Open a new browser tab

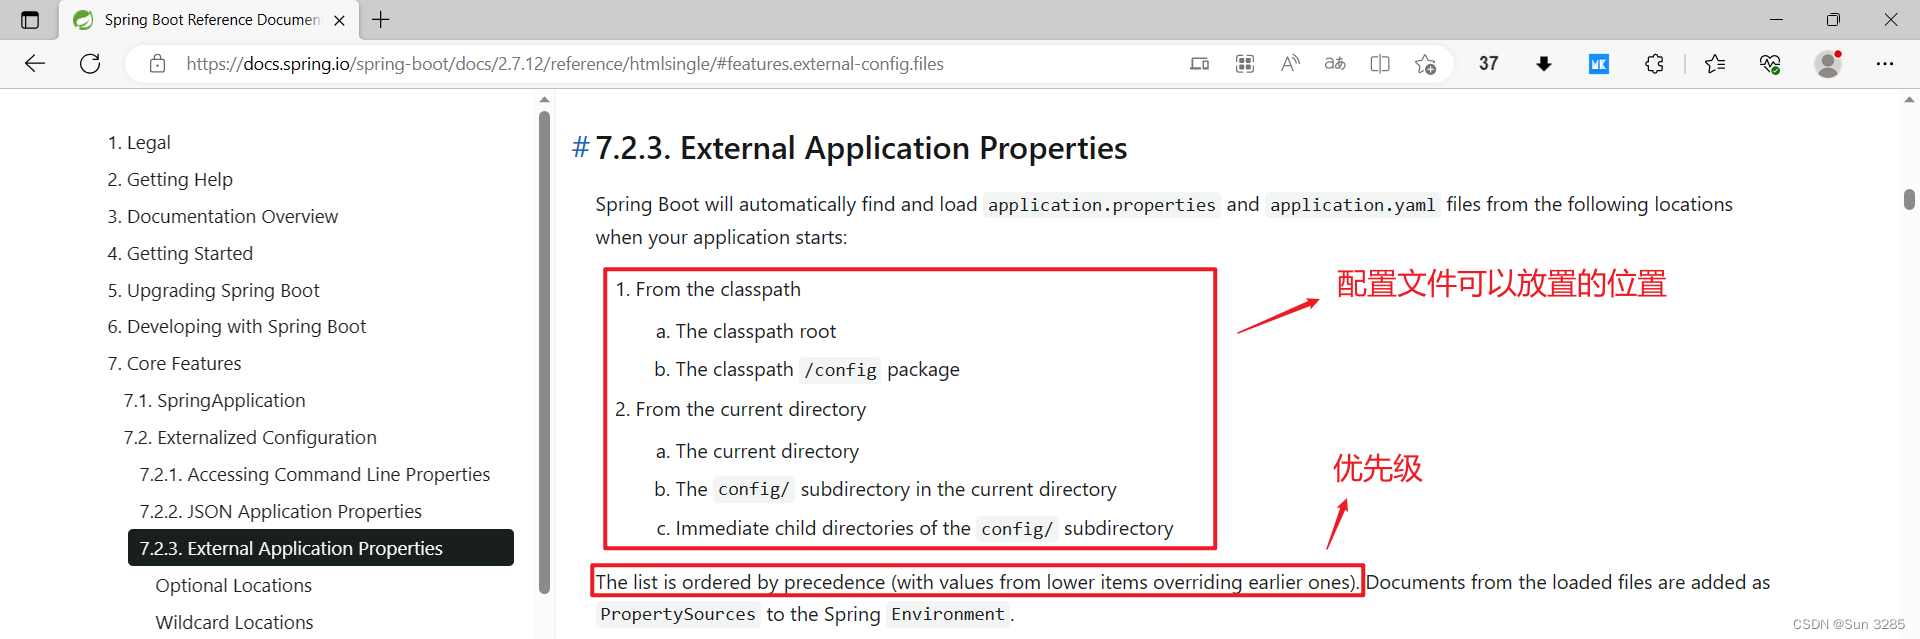tap(381, 19)
